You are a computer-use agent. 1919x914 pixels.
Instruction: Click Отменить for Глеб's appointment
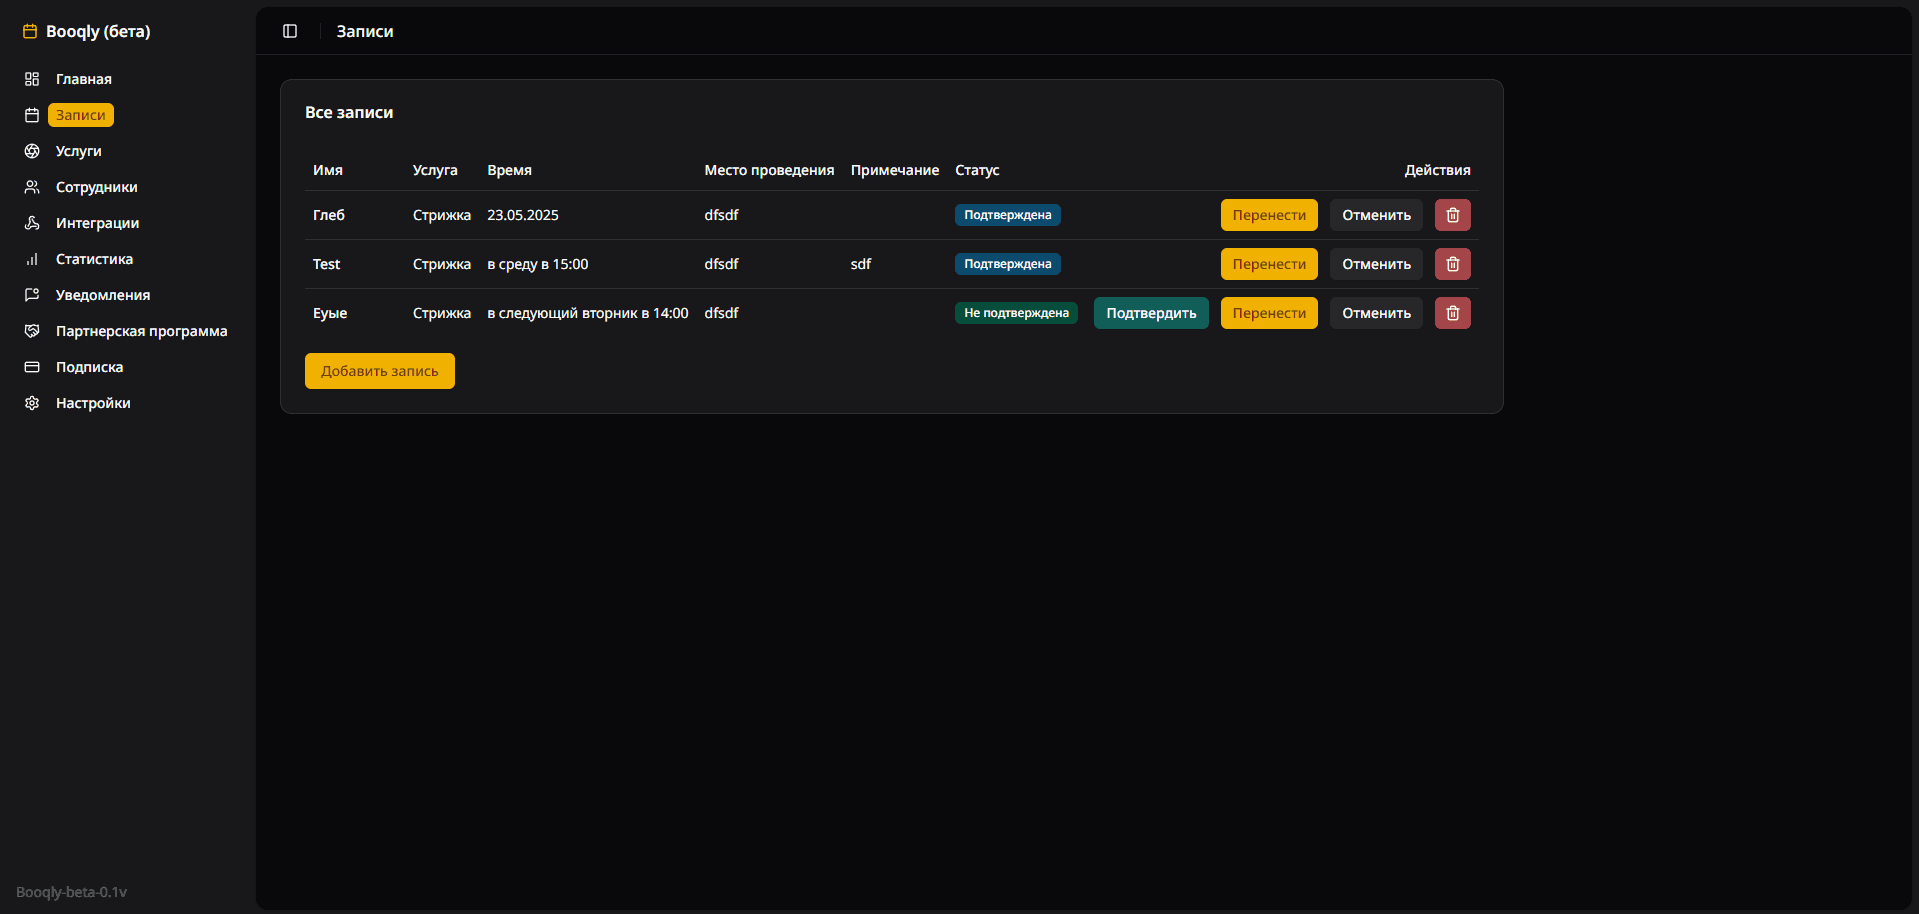coord(1376,215)
